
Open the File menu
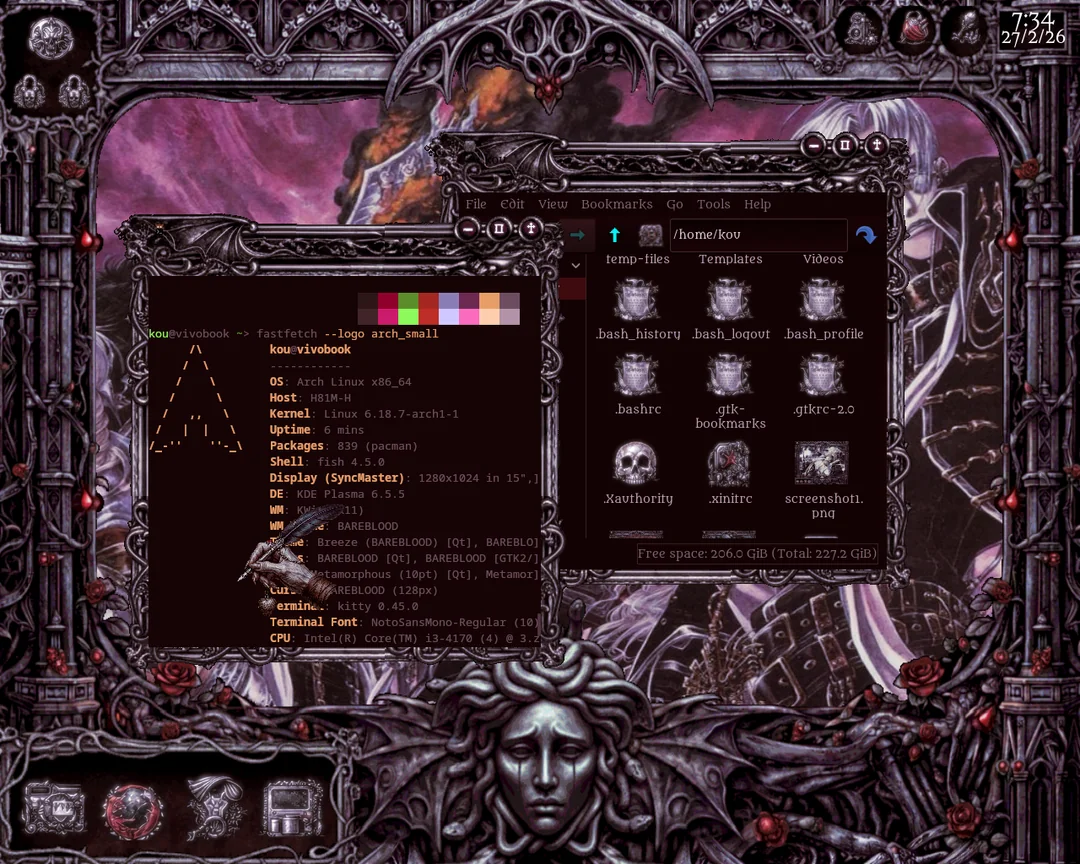476,204
